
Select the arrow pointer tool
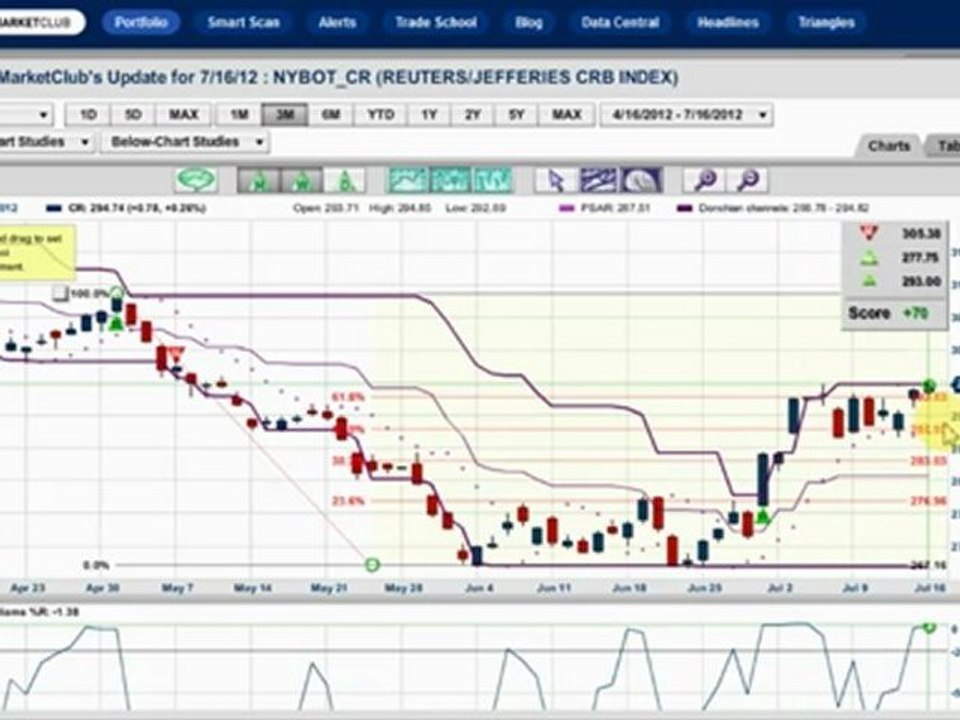point(556,181)
